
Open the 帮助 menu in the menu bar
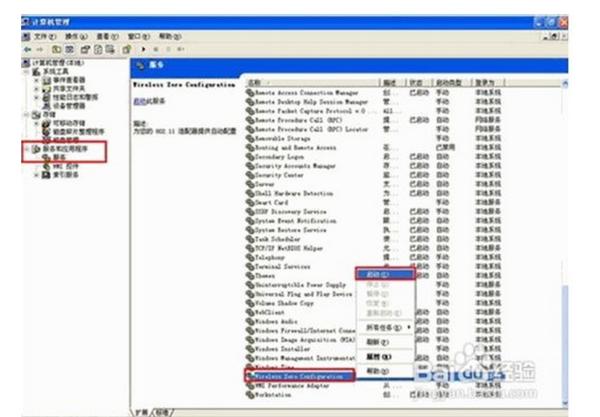[170, 37]
